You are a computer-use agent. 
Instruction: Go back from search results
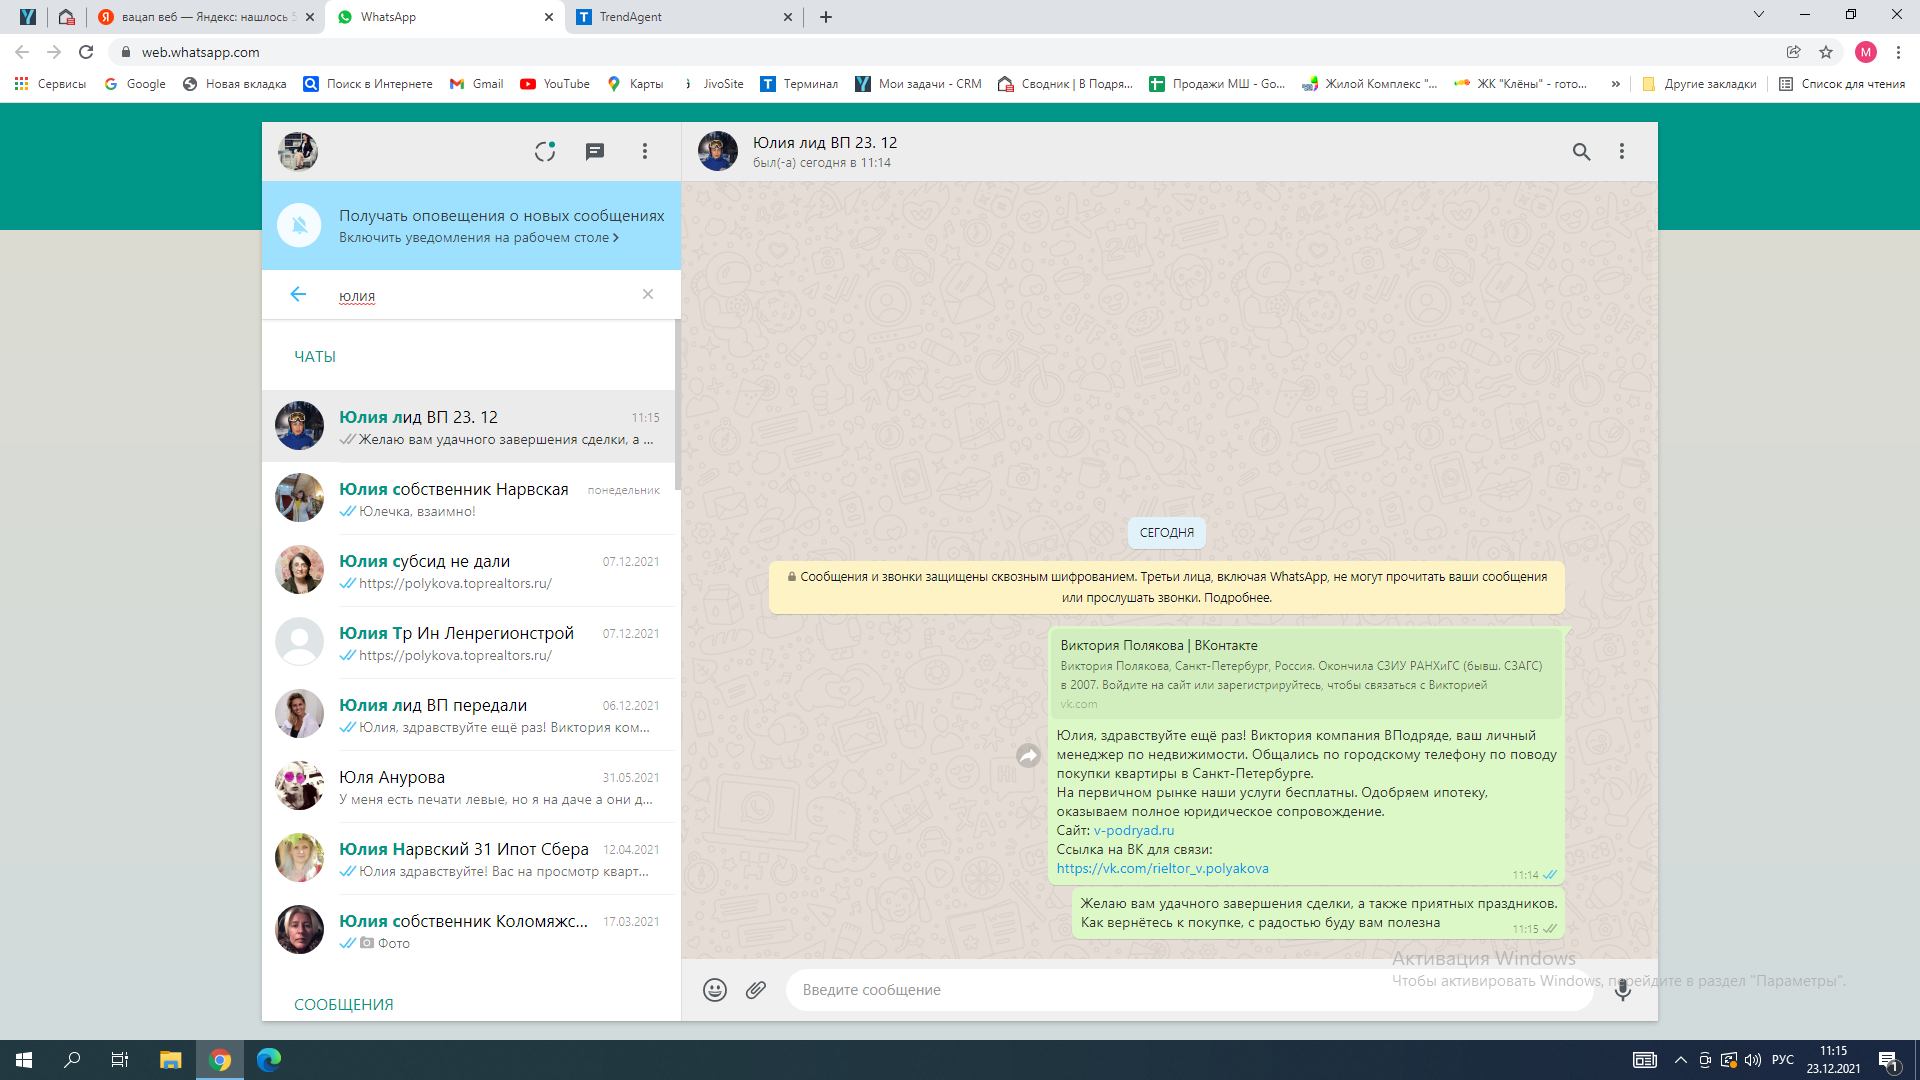pyautogui.click(x=298, y=294)
